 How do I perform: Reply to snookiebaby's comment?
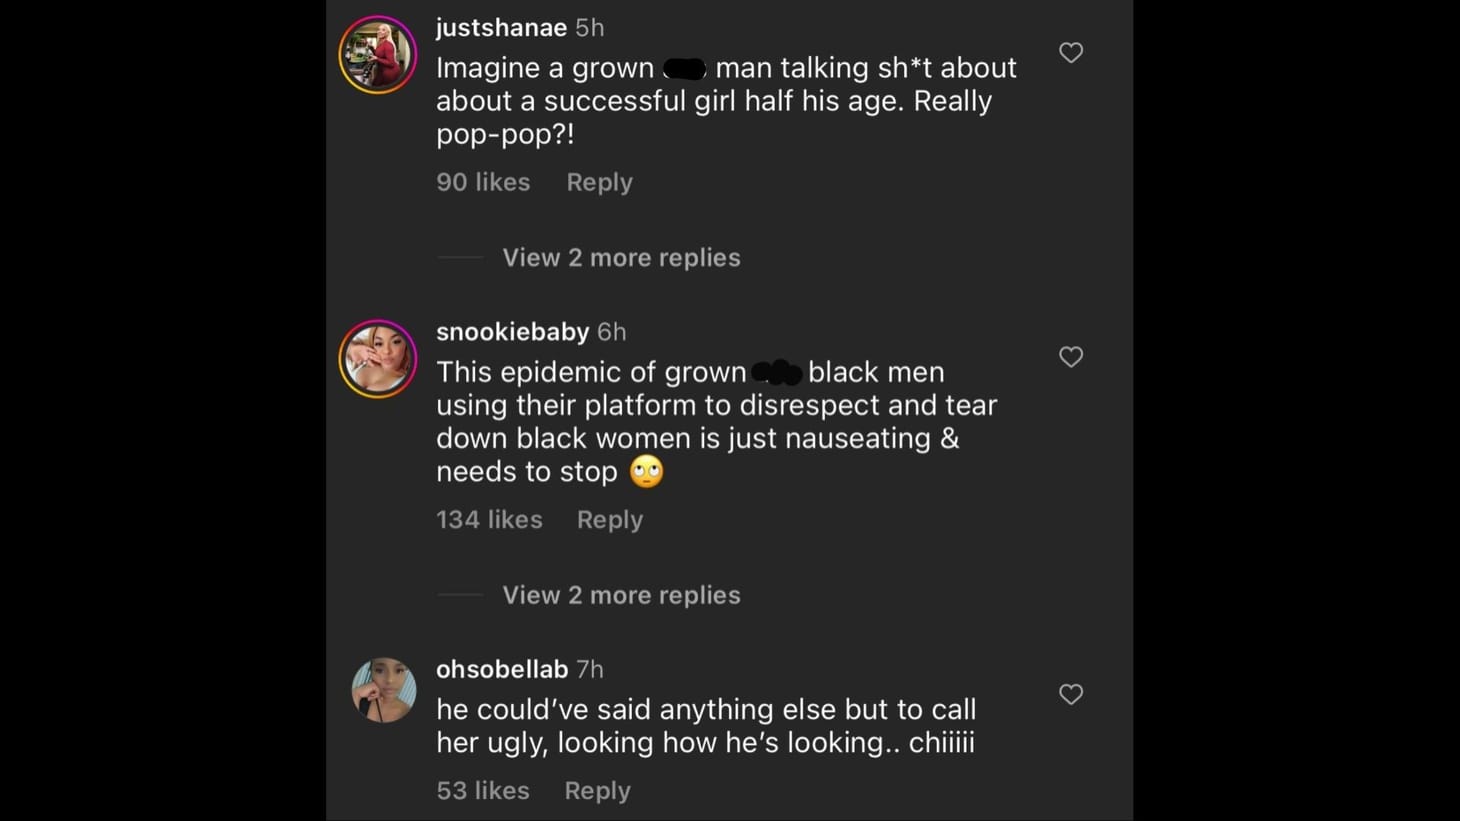pyautogui.click(x=609, y=519)
